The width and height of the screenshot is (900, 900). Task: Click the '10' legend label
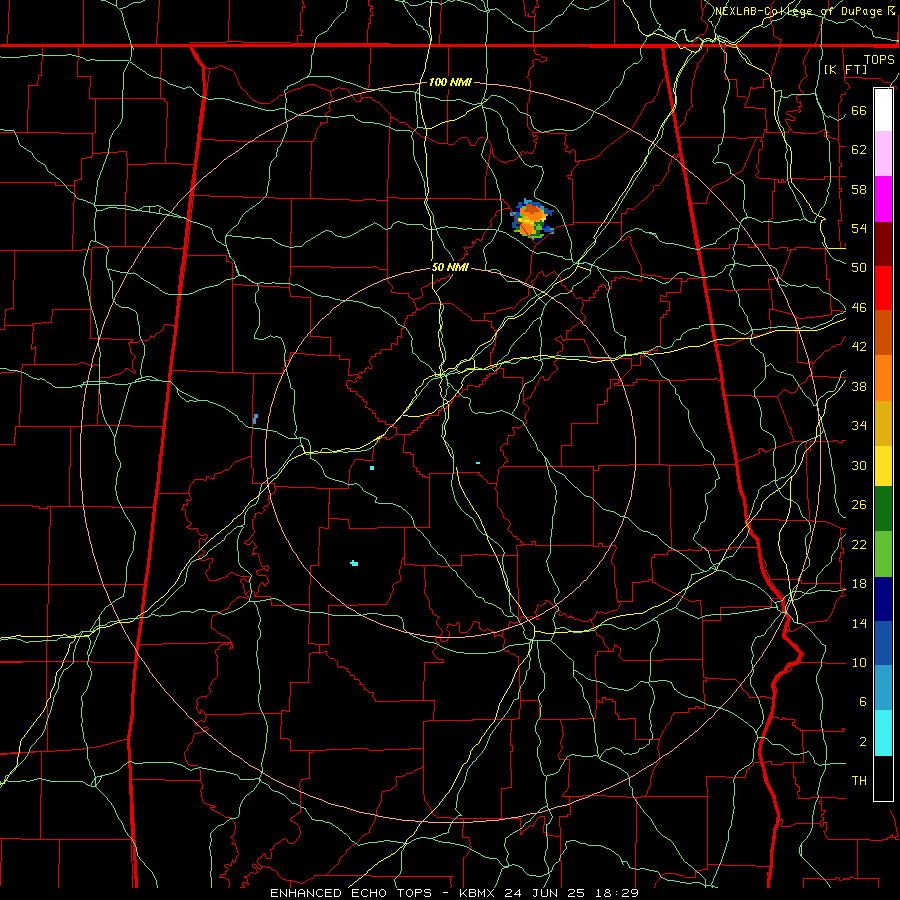pos(859,663)
